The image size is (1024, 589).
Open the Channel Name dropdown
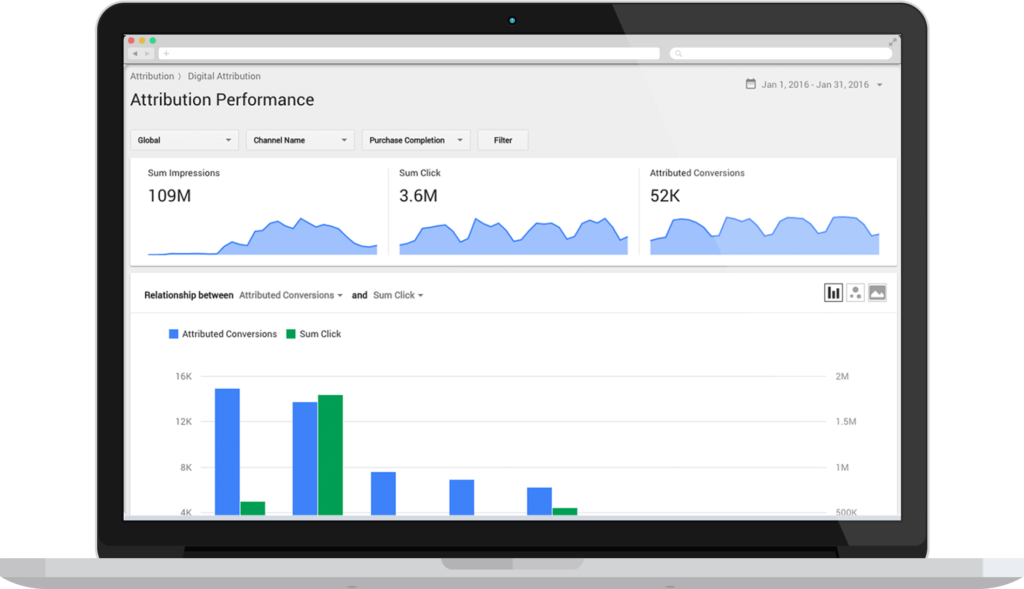300,141
